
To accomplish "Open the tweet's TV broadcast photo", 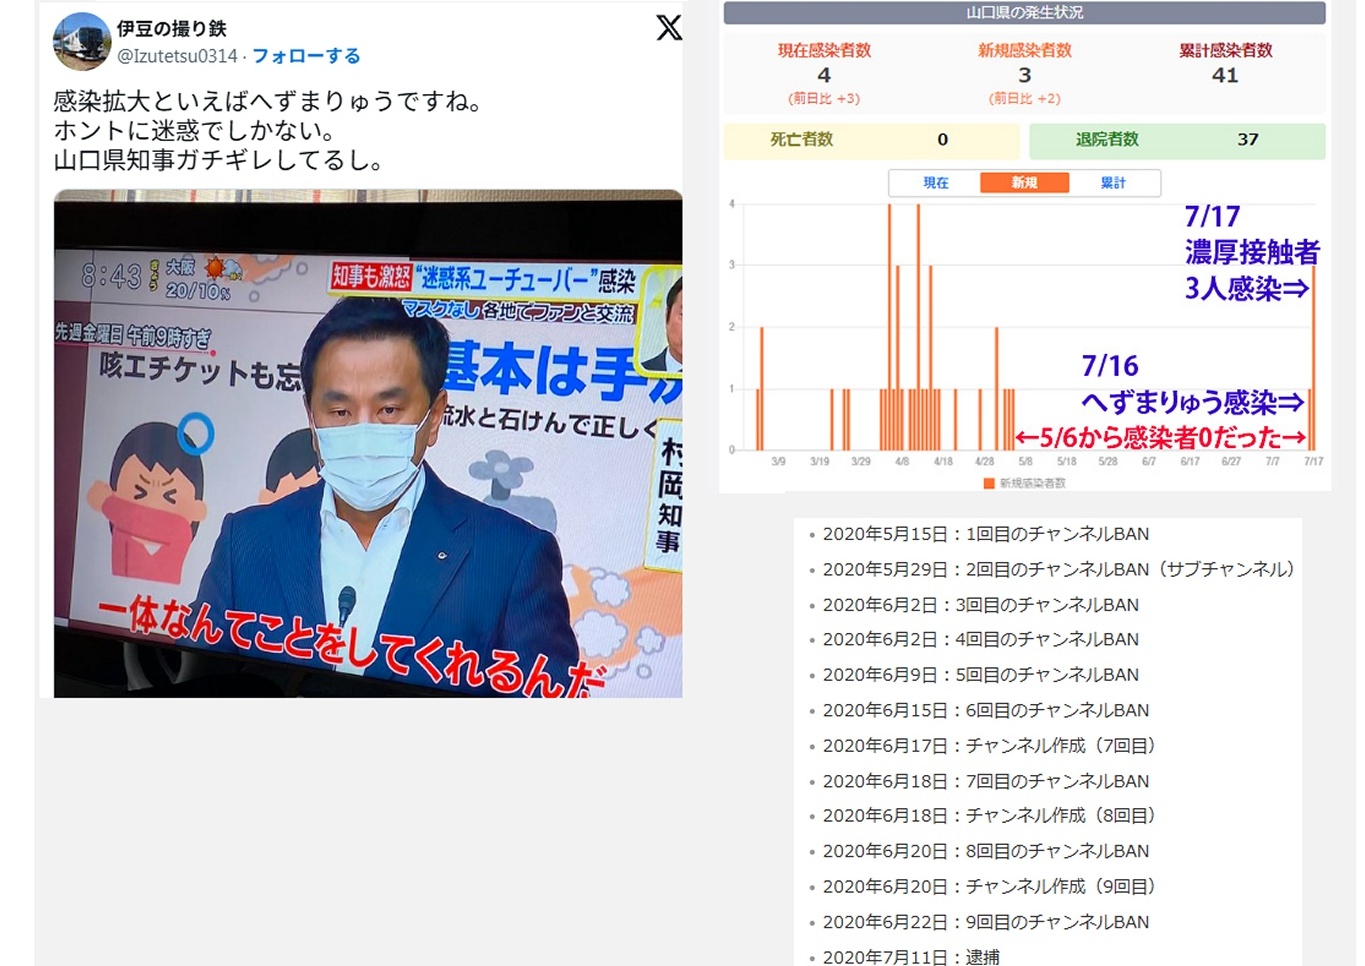I will [x=368, y=443].
